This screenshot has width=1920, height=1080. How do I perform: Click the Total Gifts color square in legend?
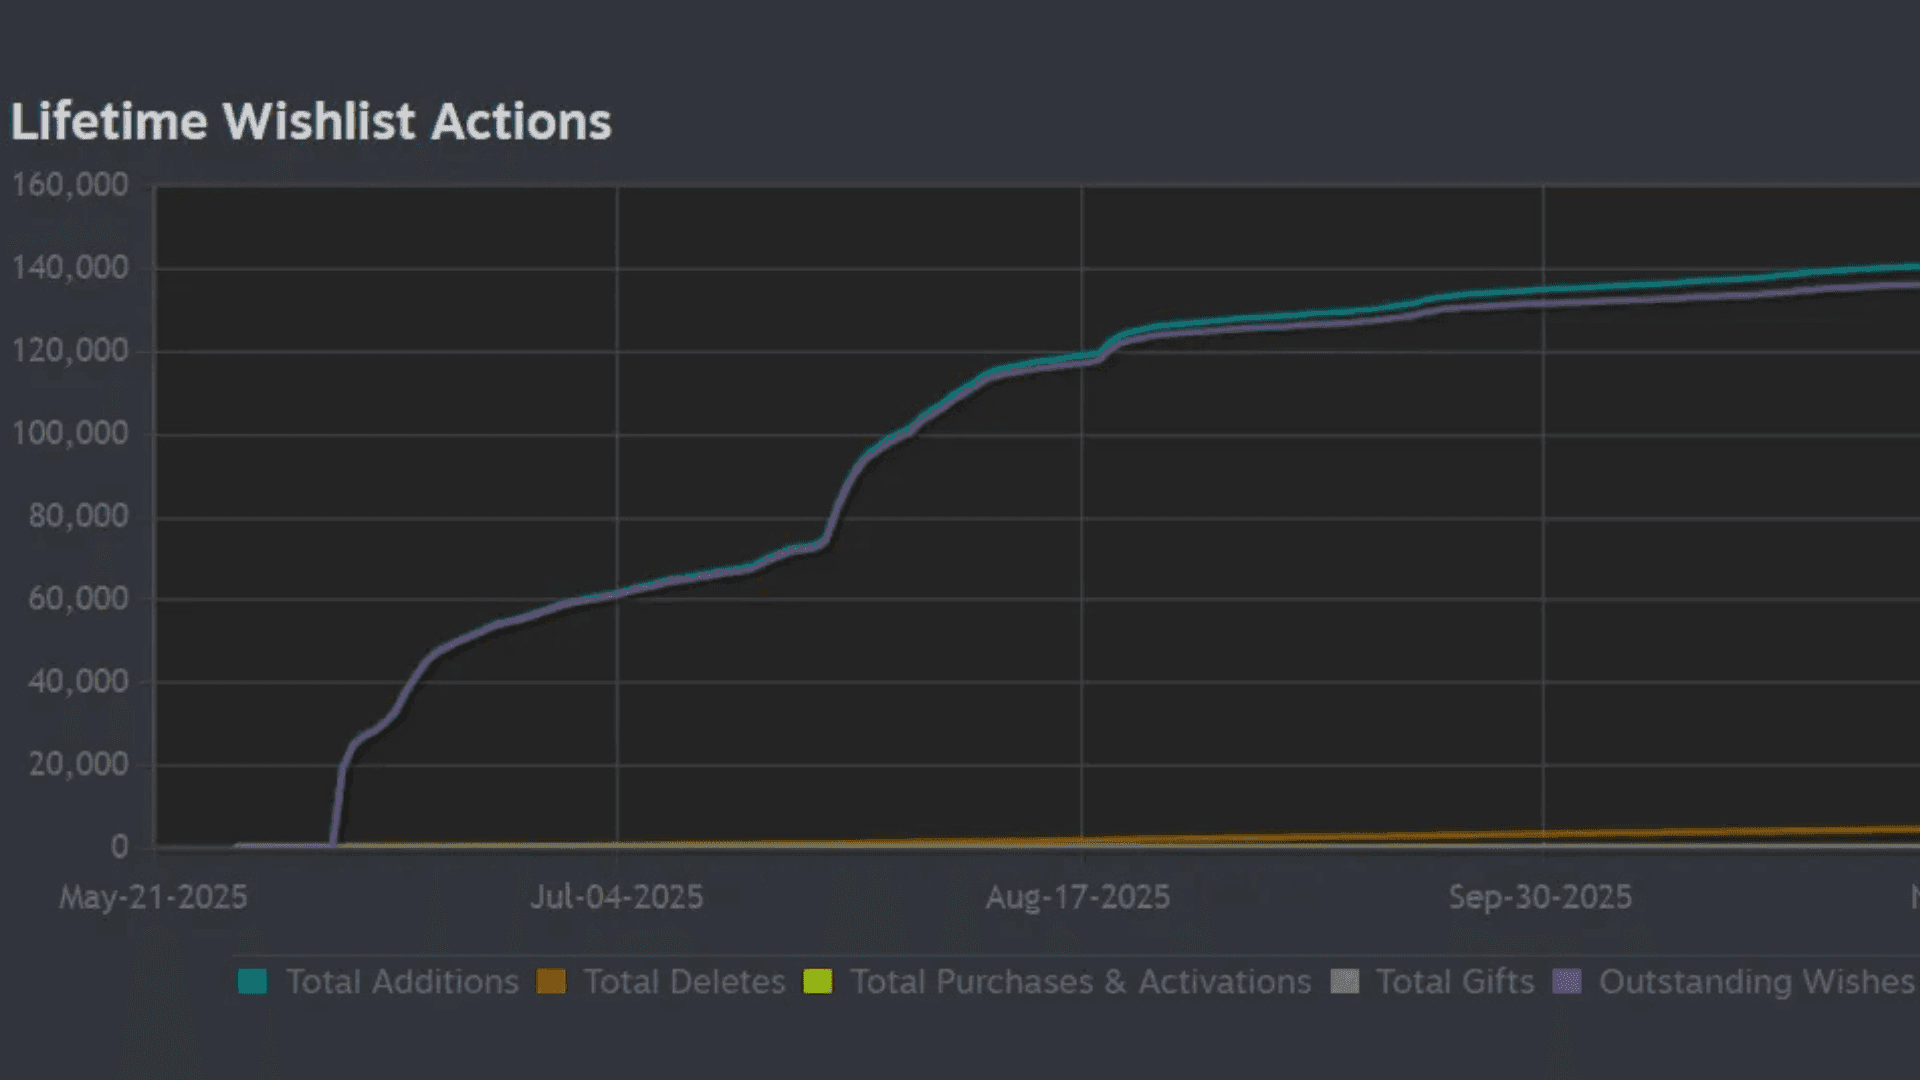pyautogui.click(x=1345, y=982)
